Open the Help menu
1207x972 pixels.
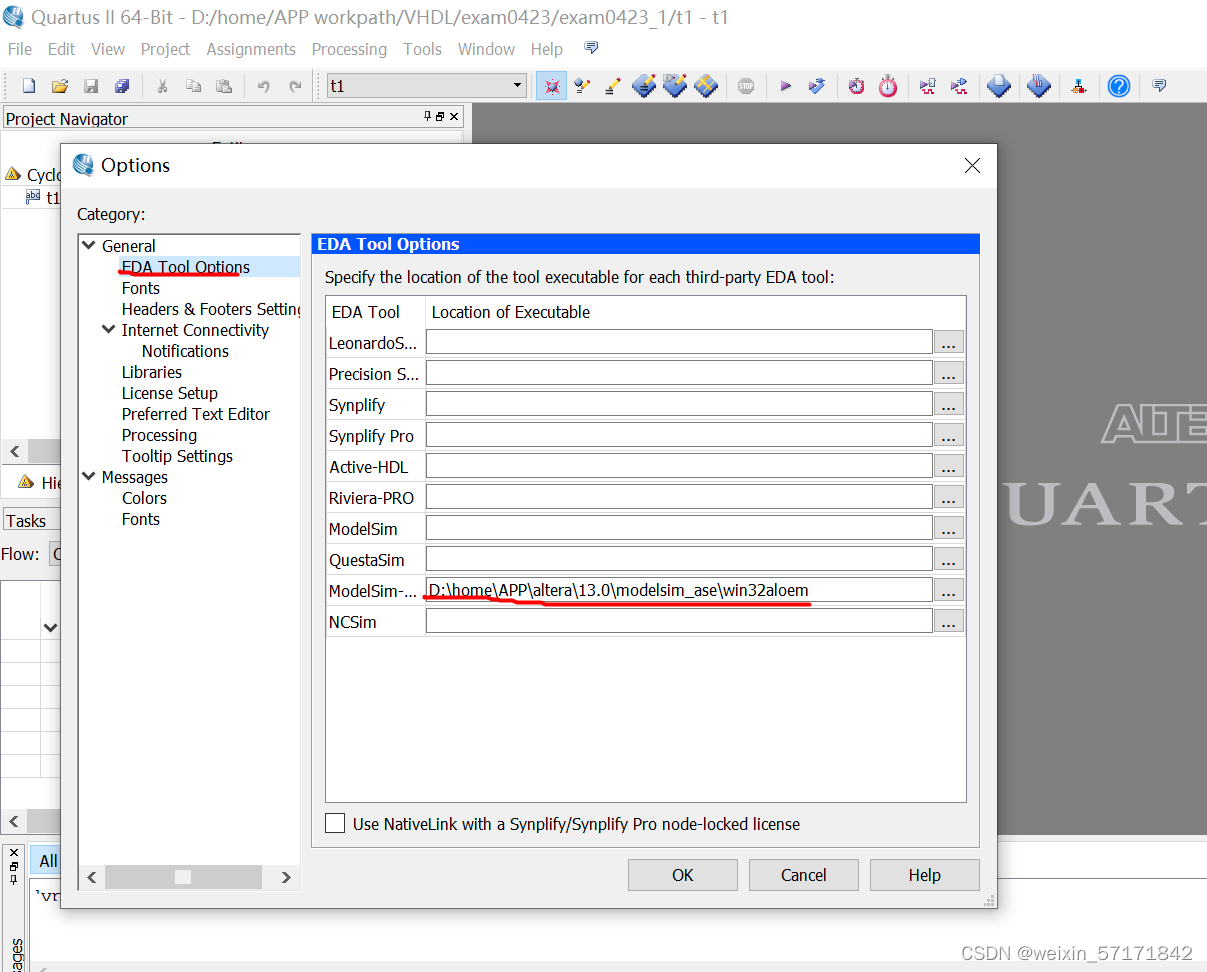[x=546, y=49]
